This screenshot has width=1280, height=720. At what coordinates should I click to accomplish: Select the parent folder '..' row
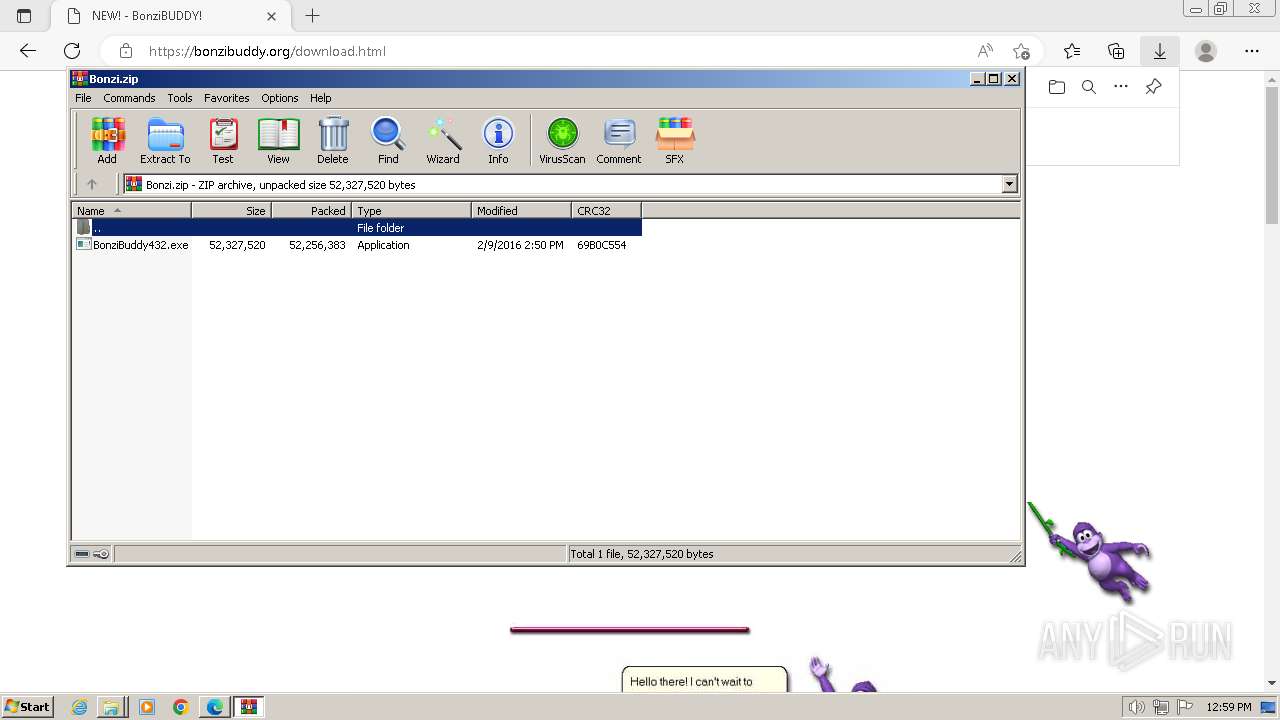click(x=357, y=228)
